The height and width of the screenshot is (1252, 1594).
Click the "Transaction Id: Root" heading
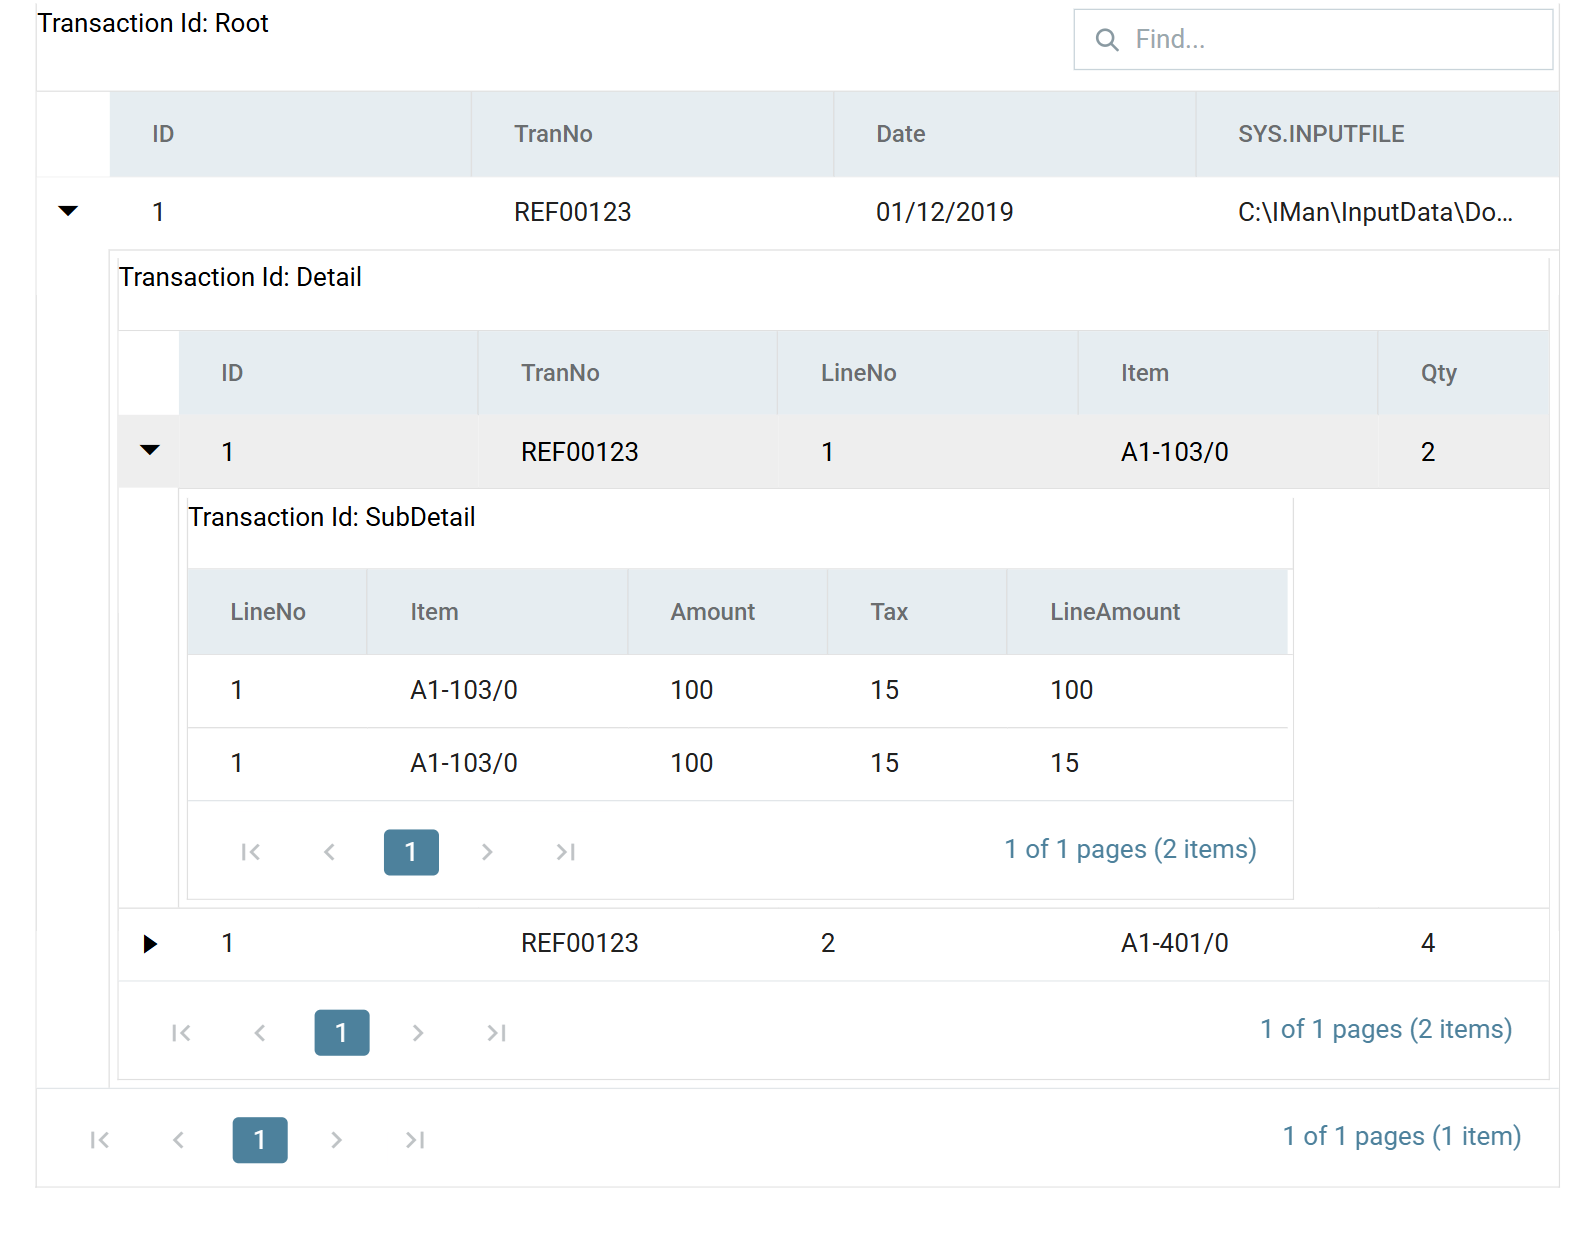[x=153, y=23]
